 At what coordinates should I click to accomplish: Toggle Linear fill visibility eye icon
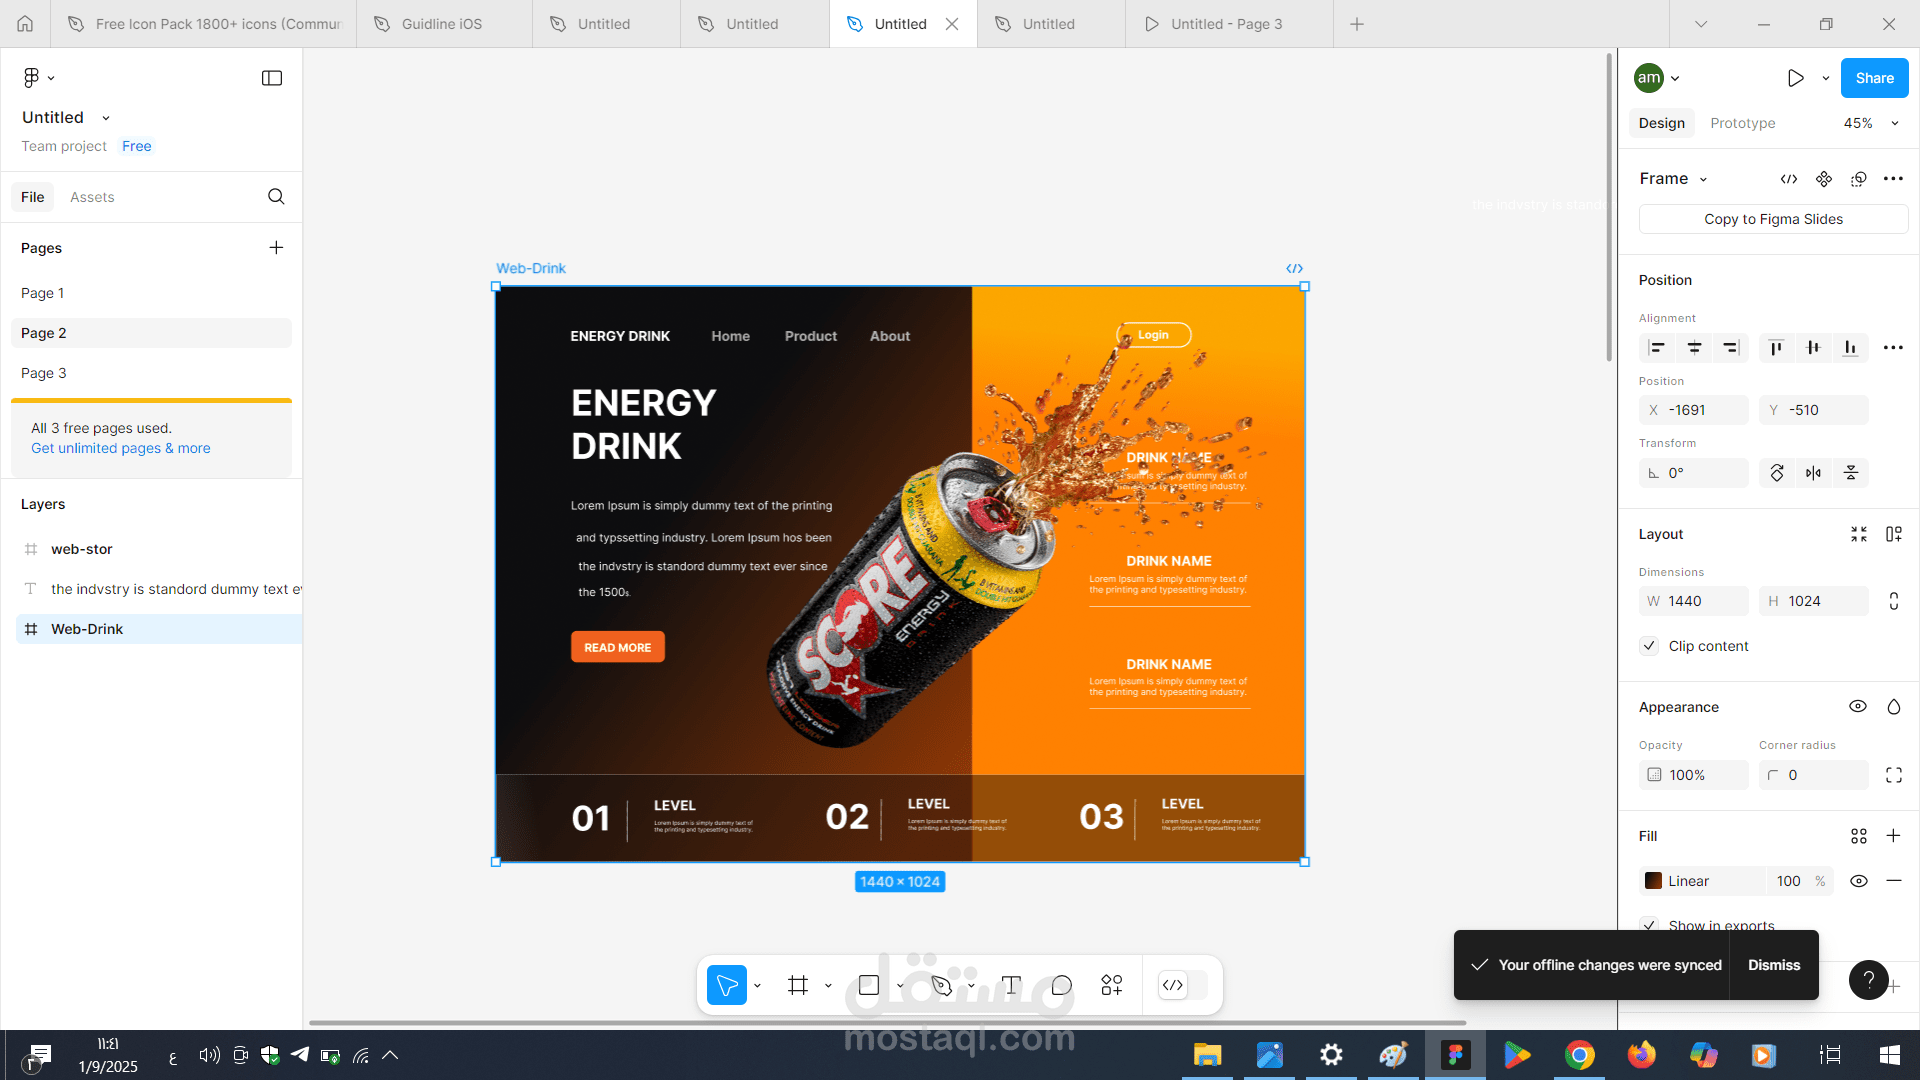[1859, 881]
